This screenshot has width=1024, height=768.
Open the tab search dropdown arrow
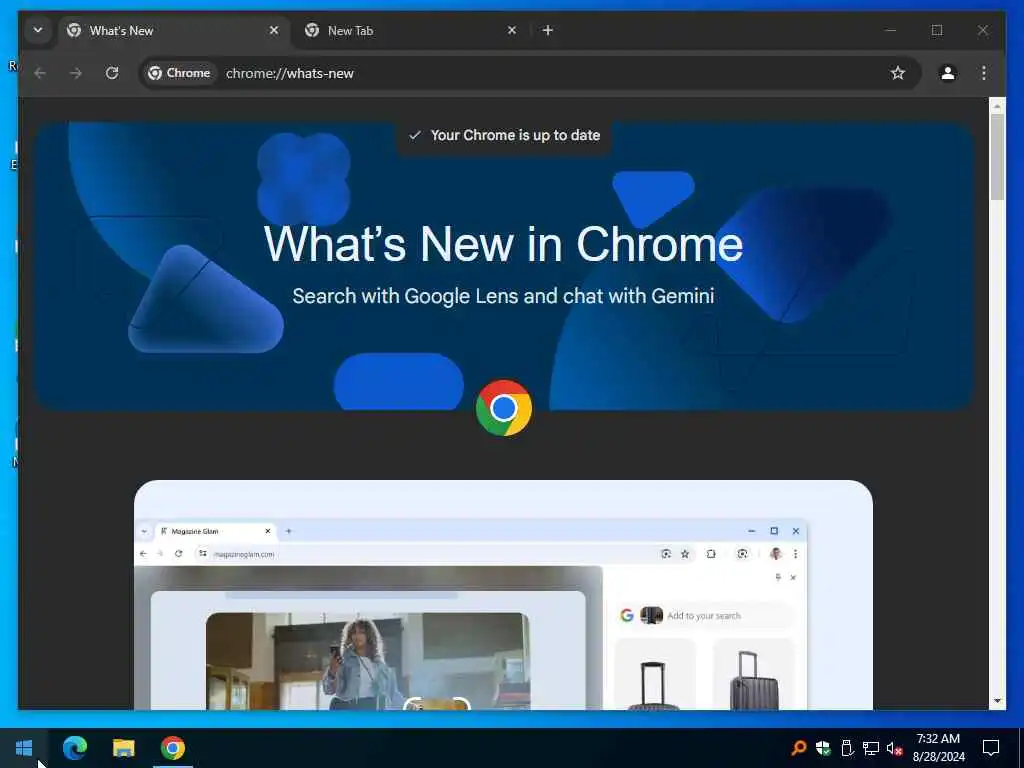[x=38, y=30]
